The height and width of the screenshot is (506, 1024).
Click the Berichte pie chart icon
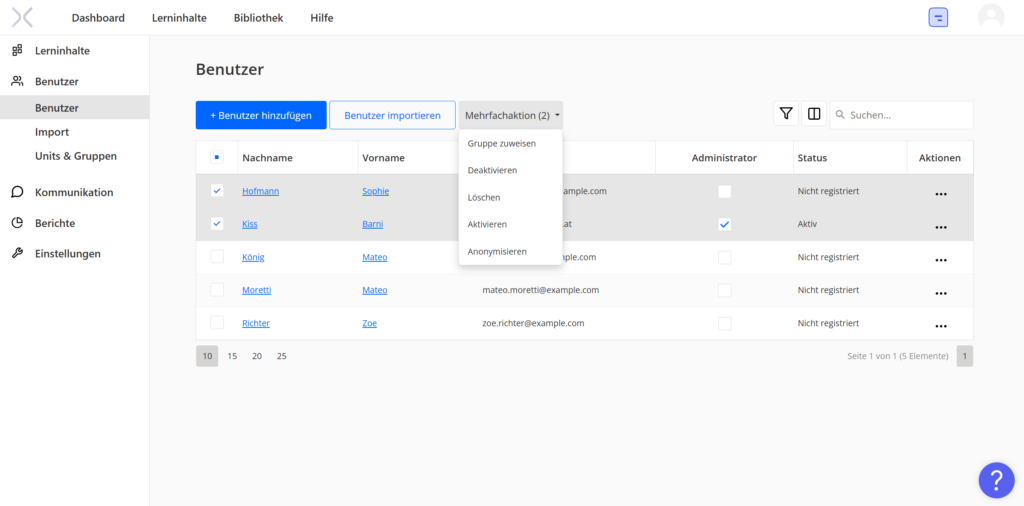coord(18,223)
